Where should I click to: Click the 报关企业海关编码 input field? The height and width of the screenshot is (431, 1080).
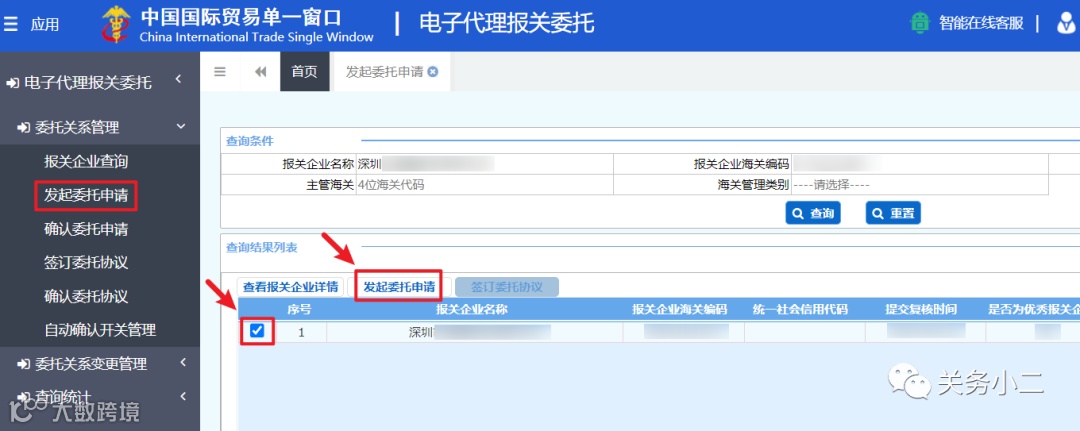(x=920, y=165)
